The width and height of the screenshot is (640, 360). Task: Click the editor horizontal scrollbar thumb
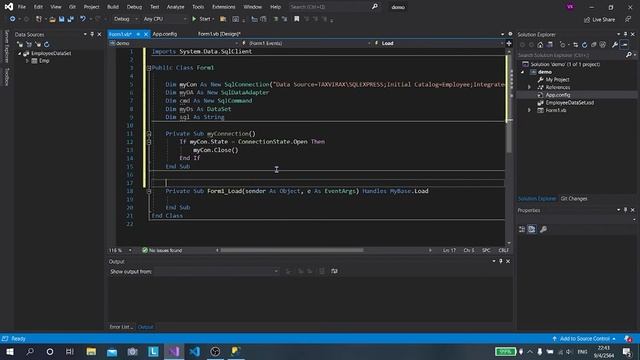[292, 250]
